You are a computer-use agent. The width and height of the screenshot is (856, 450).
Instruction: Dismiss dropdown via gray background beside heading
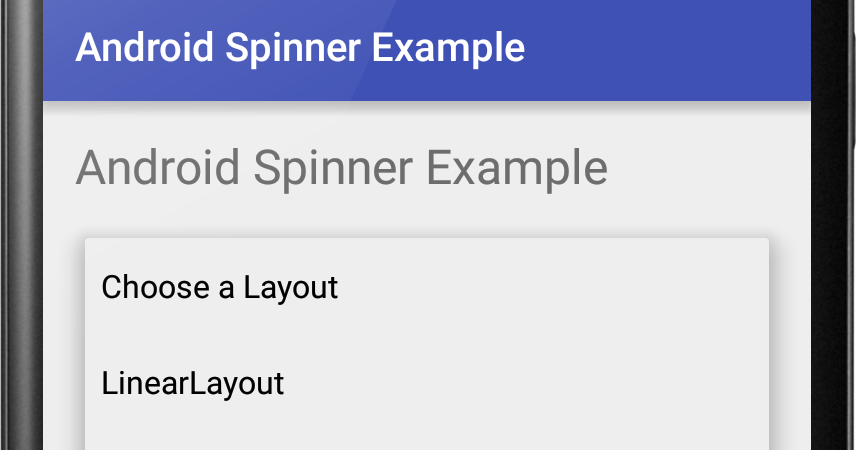710,168
